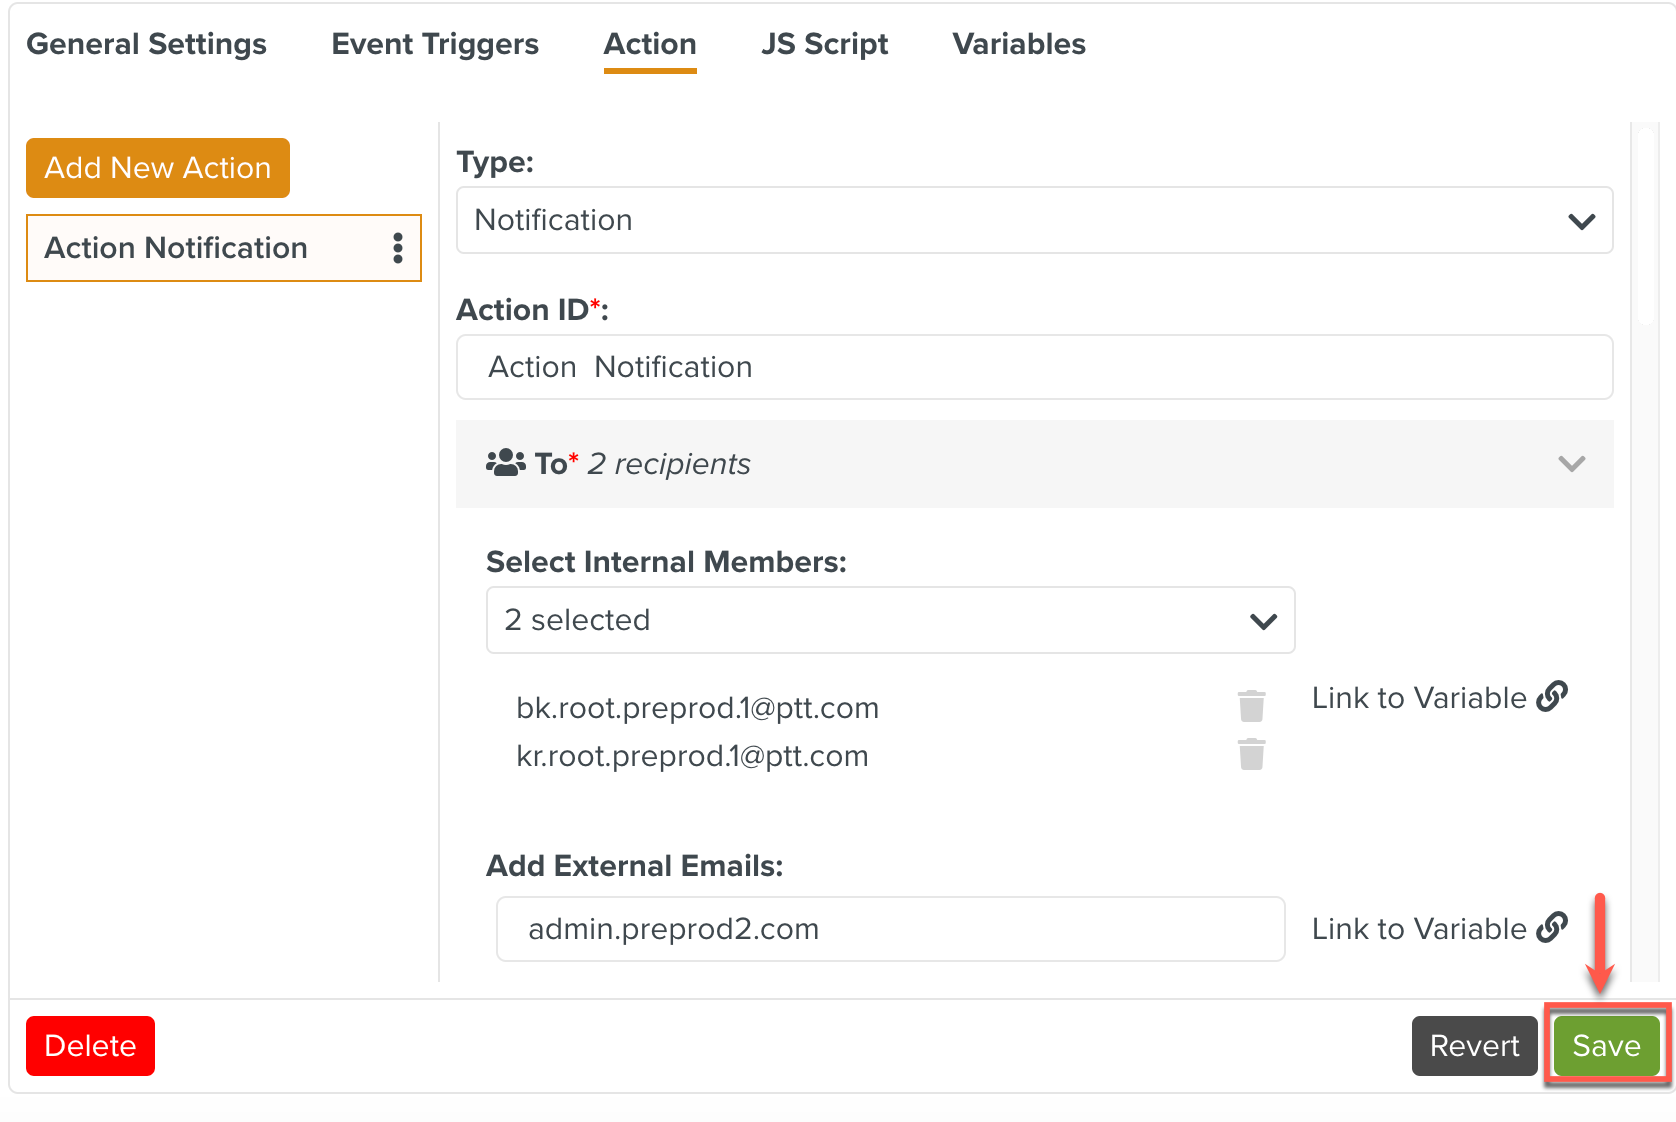Image resolution: width=1676 pixels, height=1122 pixels.
Task: Open the 2 selected members dropdown
Action: pyautogui.click(x=890, y=620)
